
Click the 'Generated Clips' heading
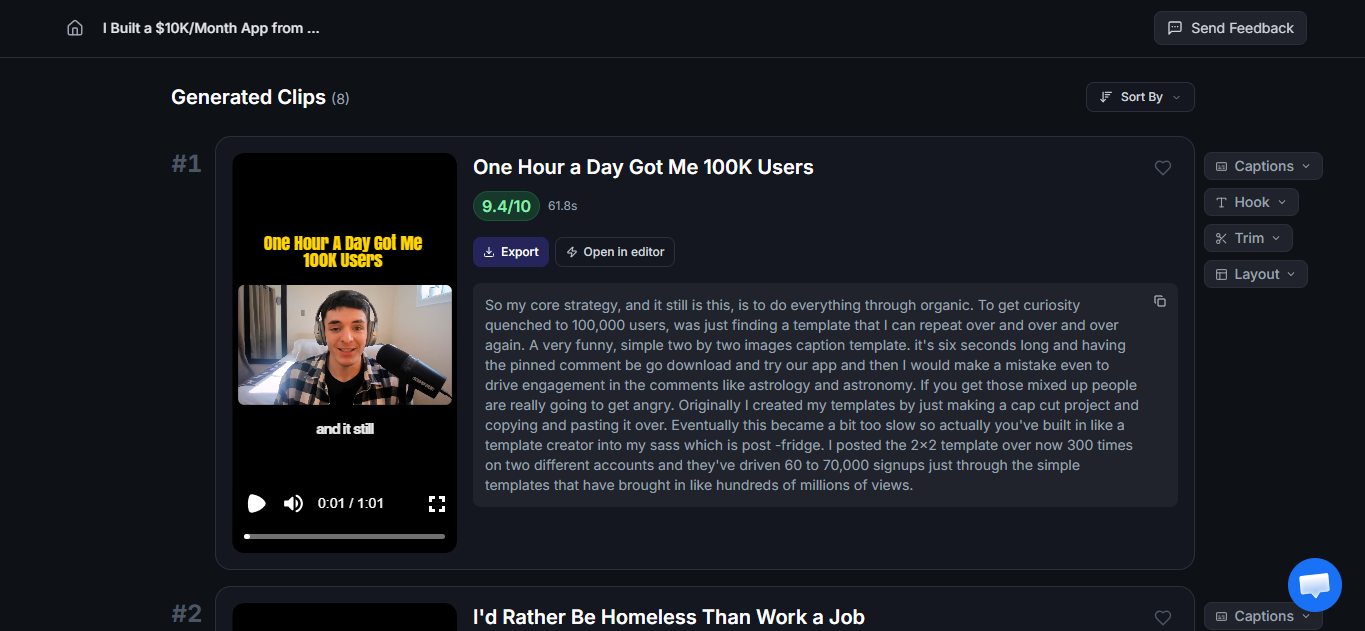[248, 97]
